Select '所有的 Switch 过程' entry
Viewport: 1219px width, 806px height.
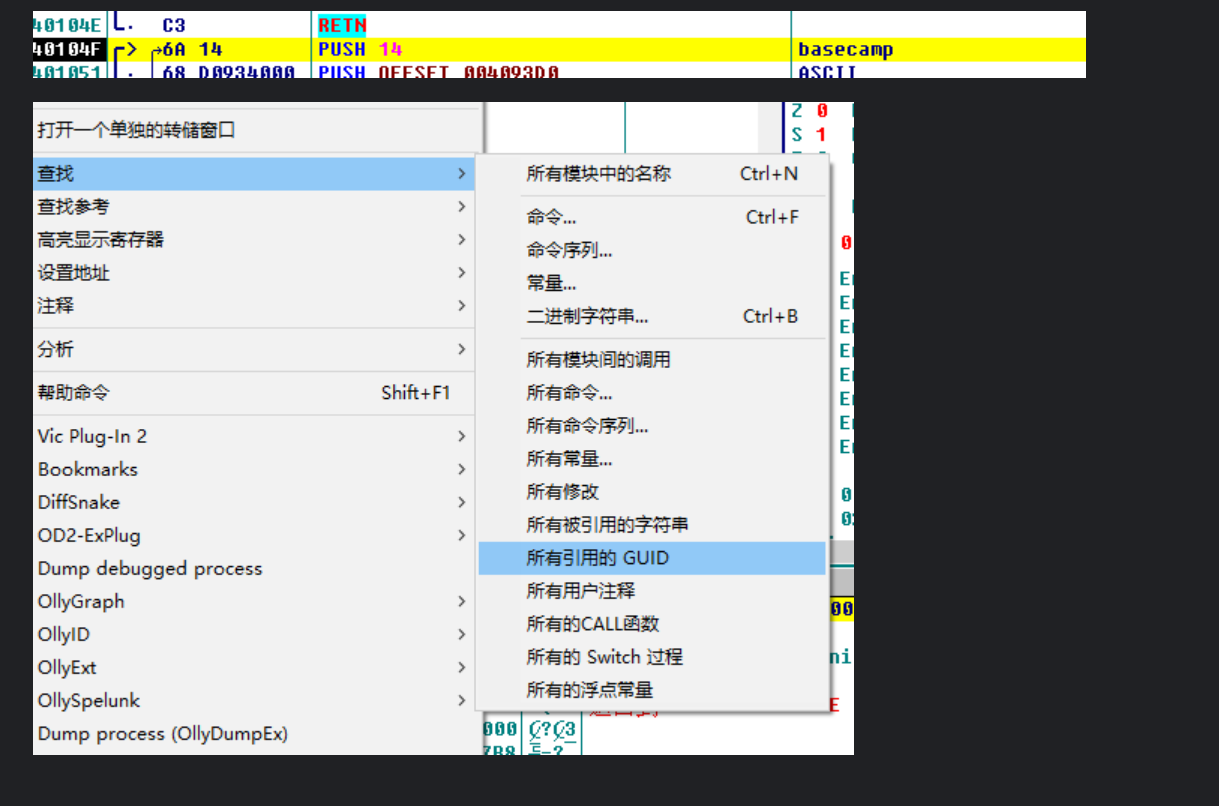point(604,657)
